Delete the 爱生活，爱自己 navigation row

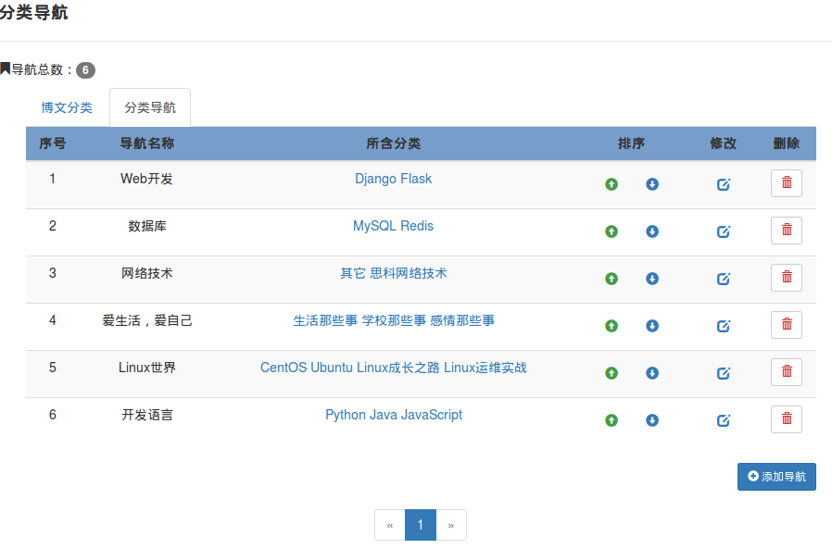tap(786, 325)
